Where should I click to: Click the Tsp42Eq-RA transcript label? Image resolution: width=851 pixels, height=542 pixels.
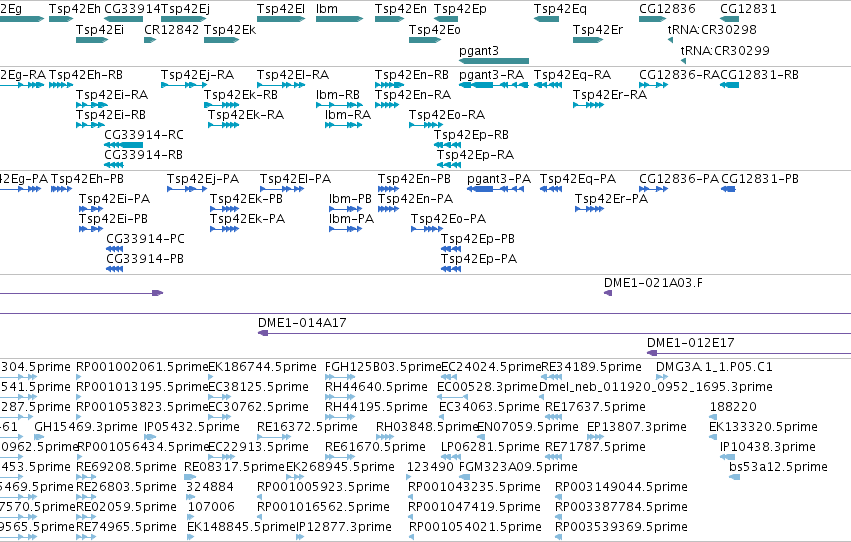point(573,74)
